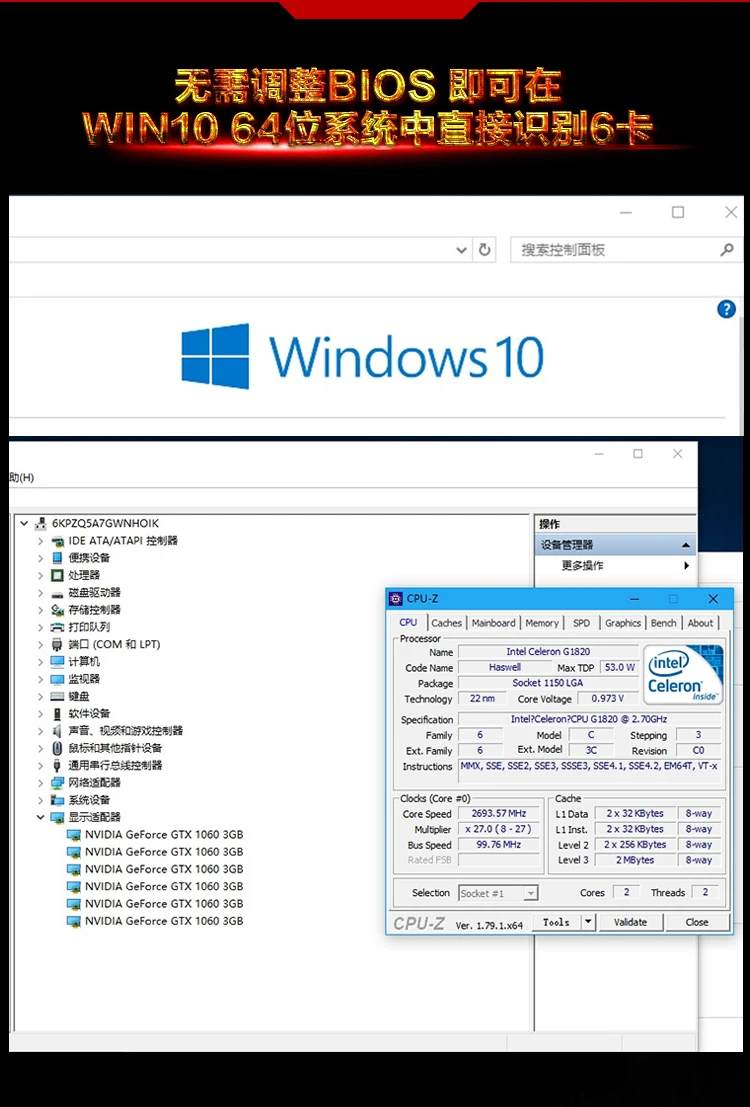Click the Validate button in CPU-Z
The width and height of the screenshot is (750, 1107).
(630, 922)
